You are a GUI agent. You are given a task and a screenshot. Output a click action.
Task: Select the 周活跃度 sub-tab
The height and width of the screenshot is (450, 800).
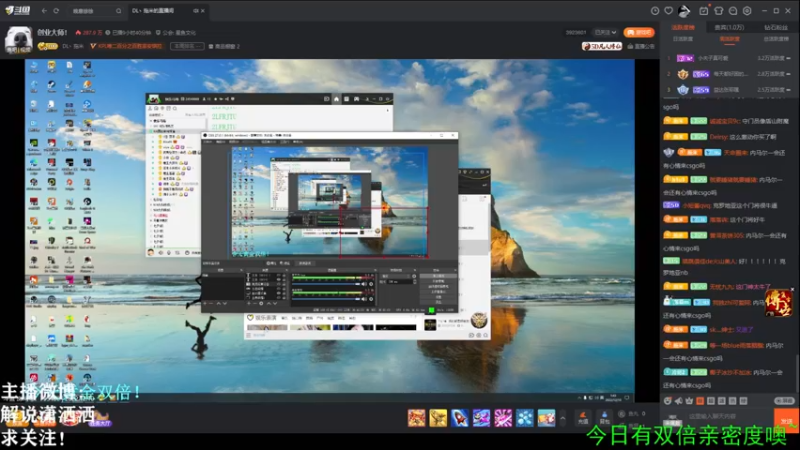click(729, 39)
